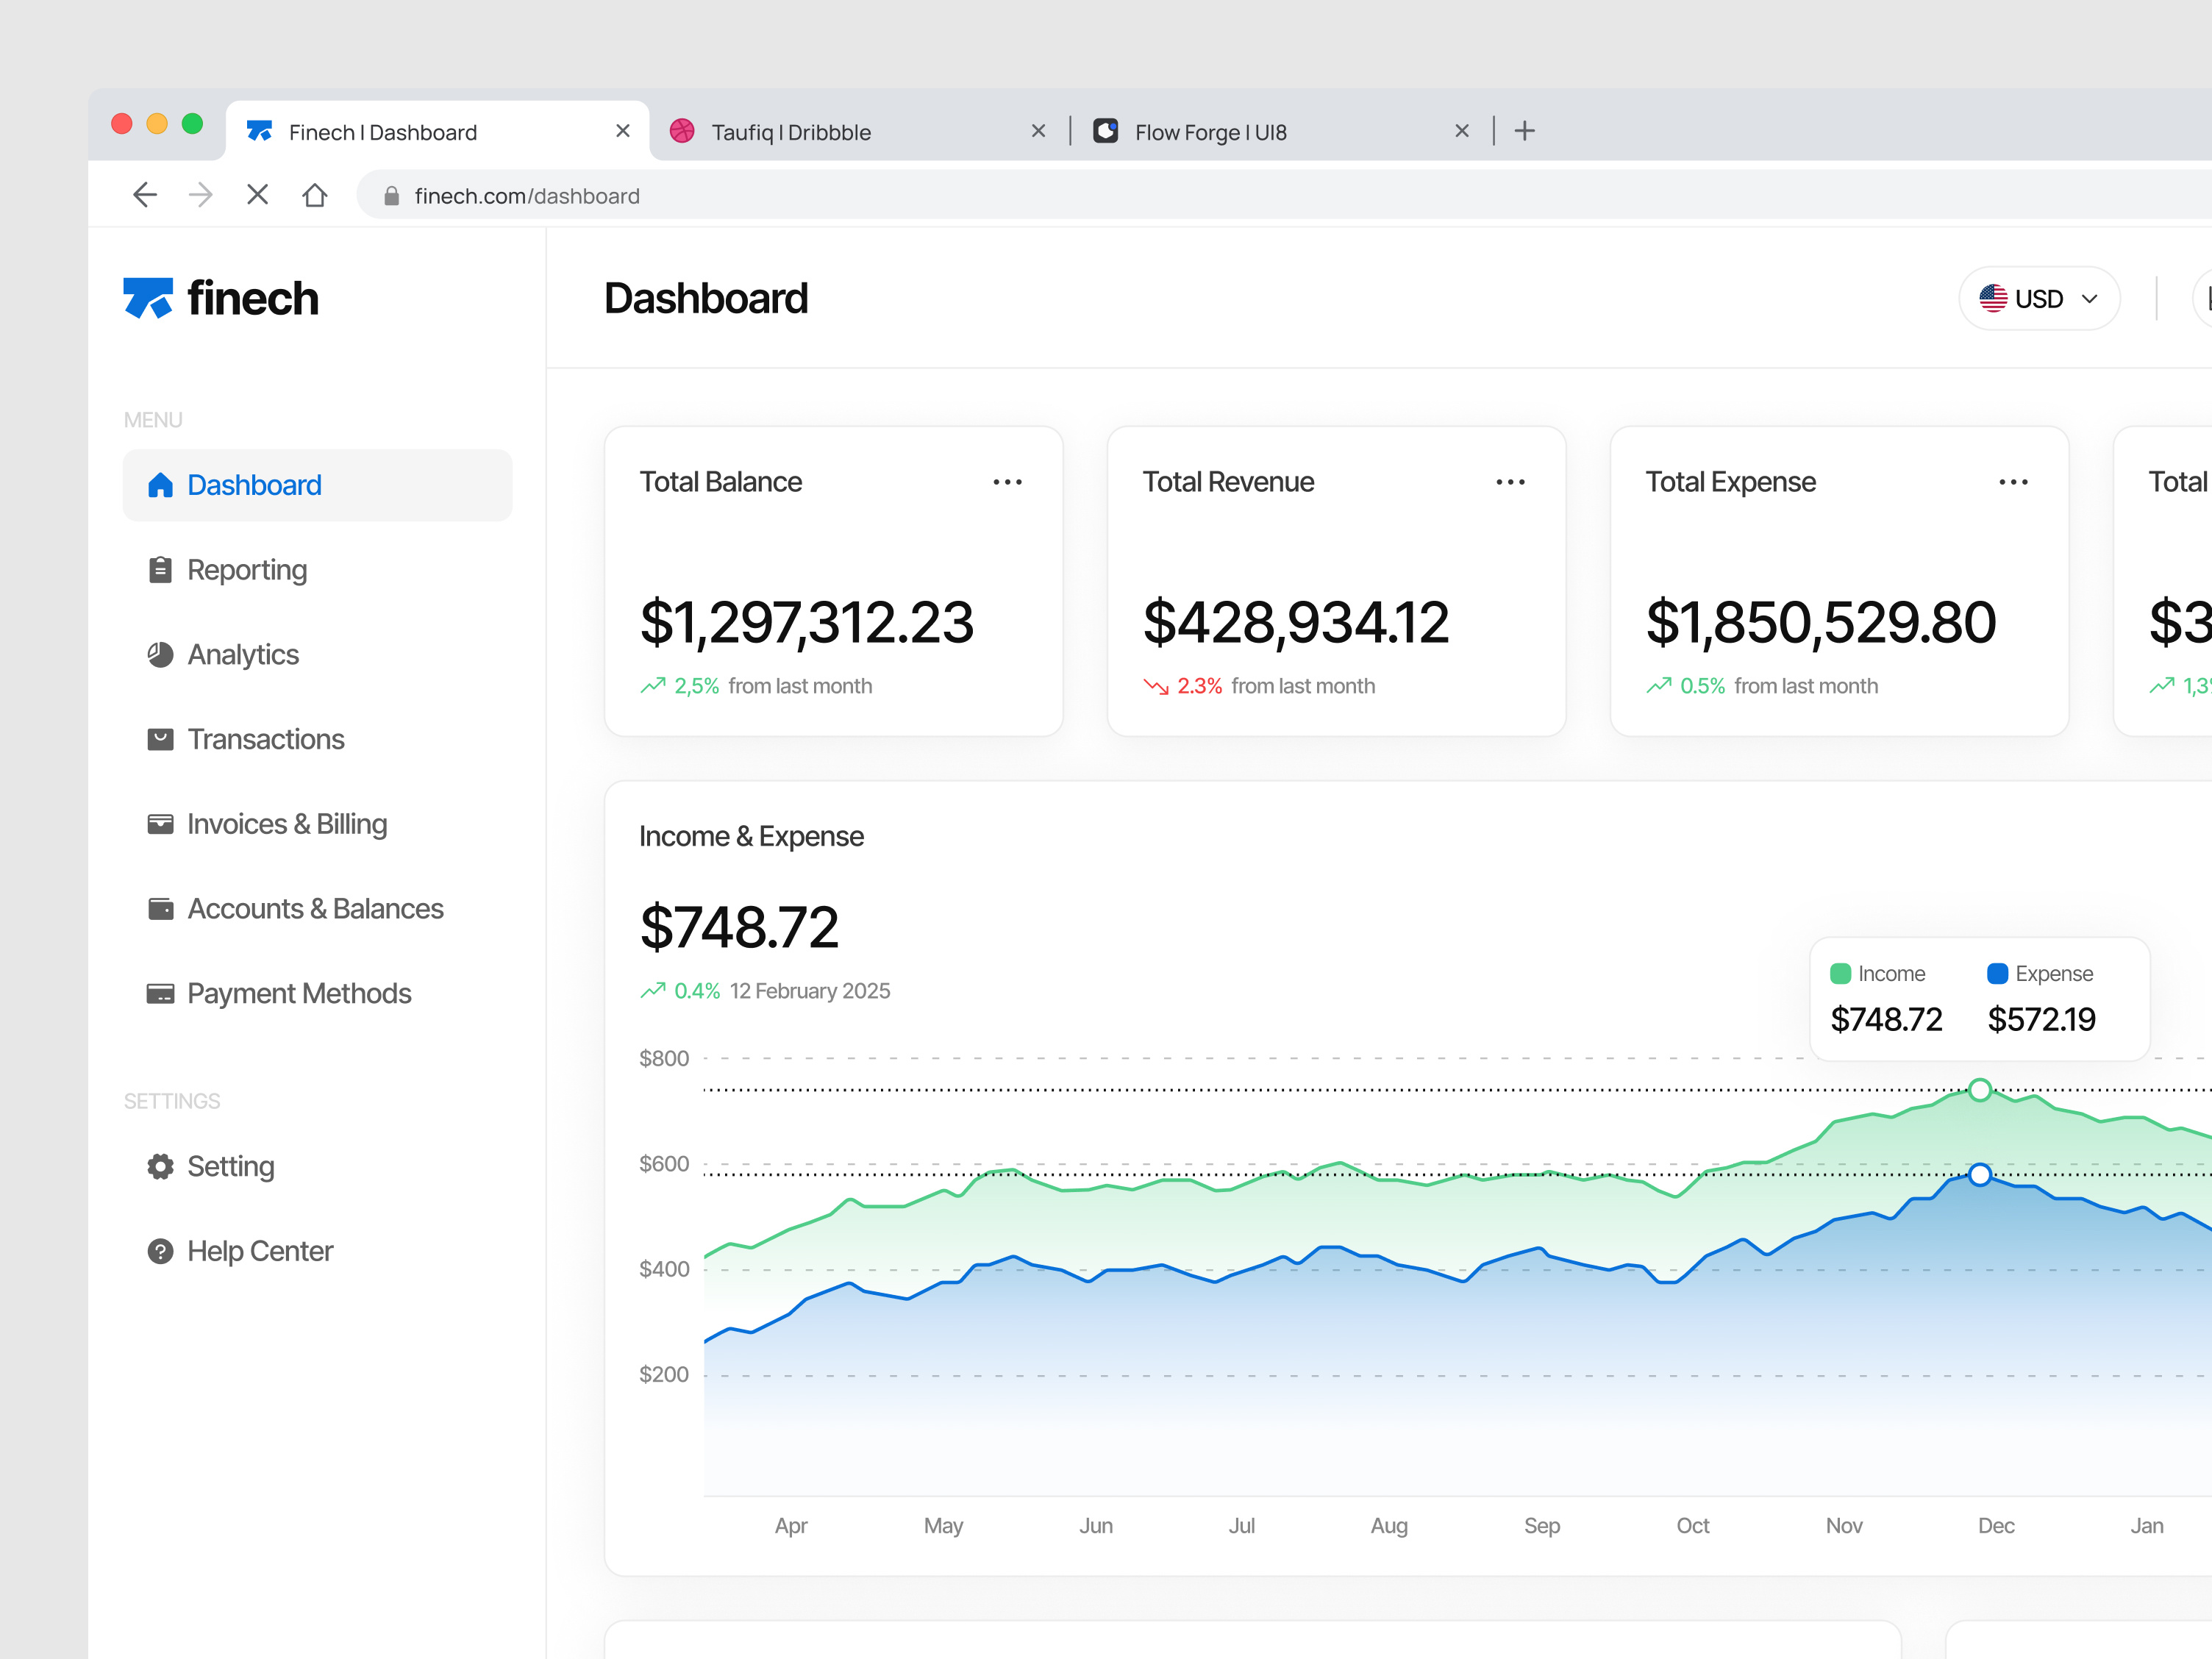This screenshot has height=1659, width=2212.
Task: Open Payment Methods via its icon
Action: [x=160, y=993]
